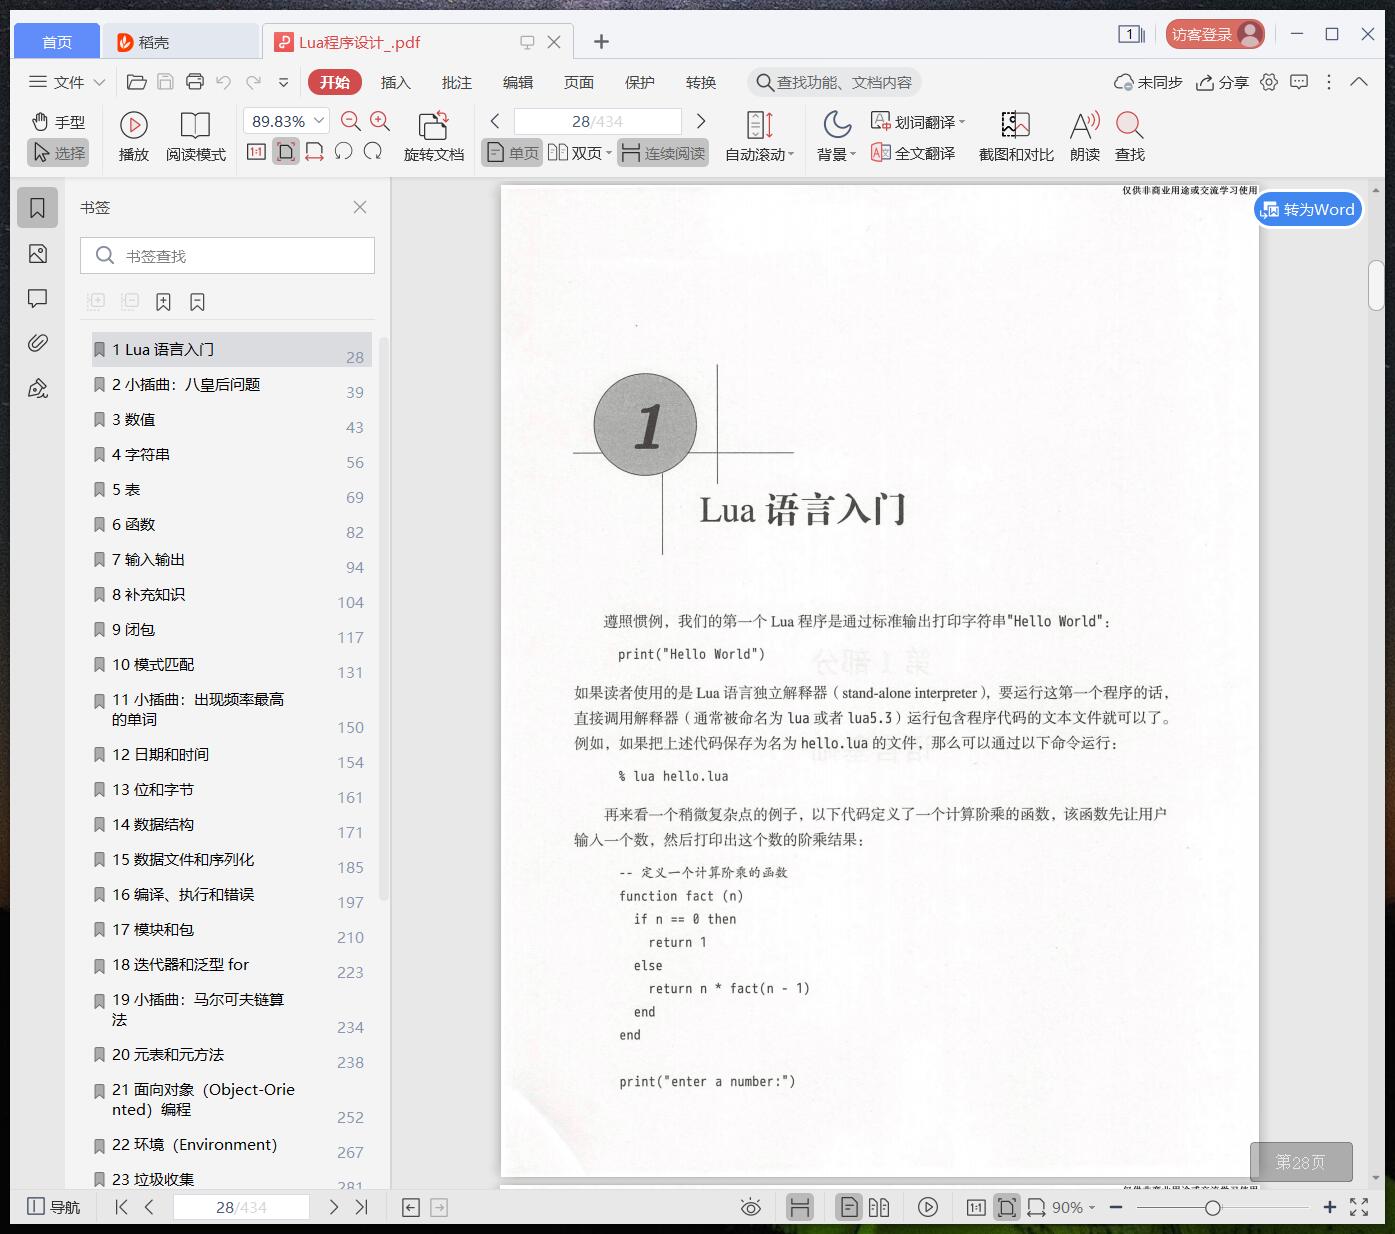Jump to last page in status bar

click(x=362, y=1207)
